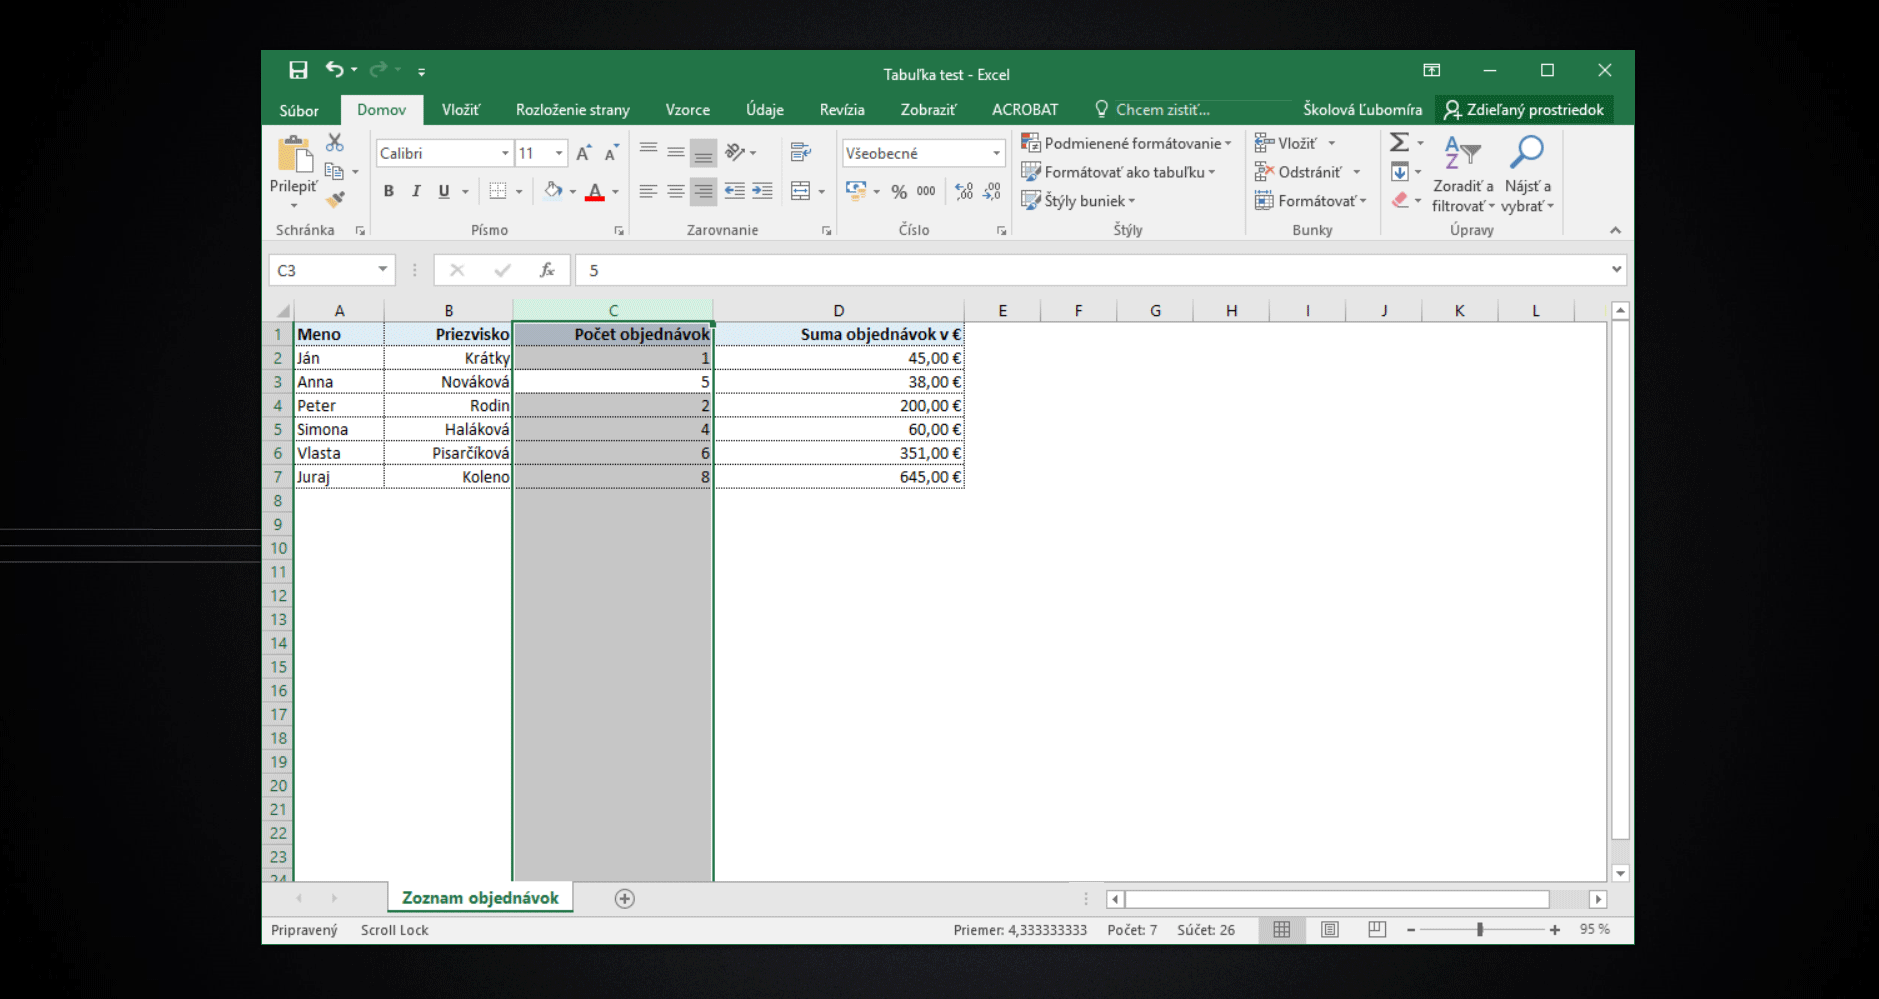1879x999 pixels.
Task: Open the font size 11 dropdown
Action: pos(559,153)
